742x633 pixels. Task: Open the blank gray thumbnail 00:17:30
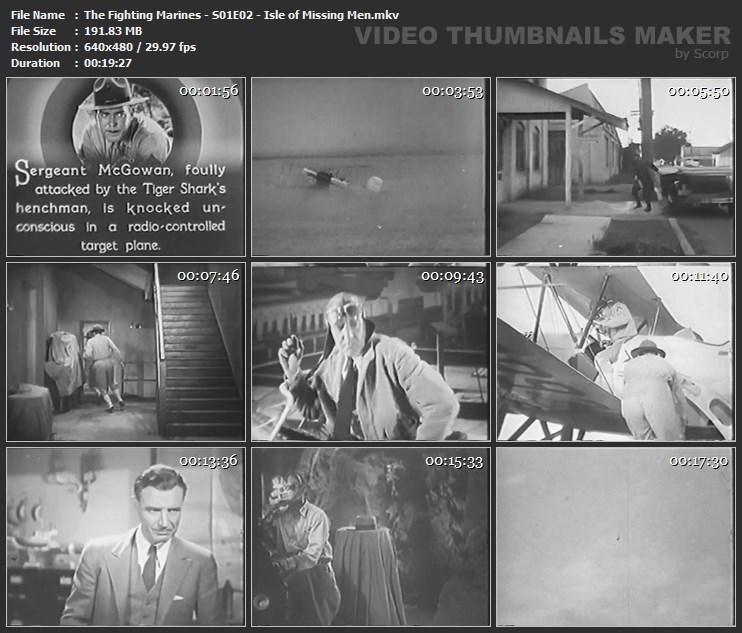(616, 537)
